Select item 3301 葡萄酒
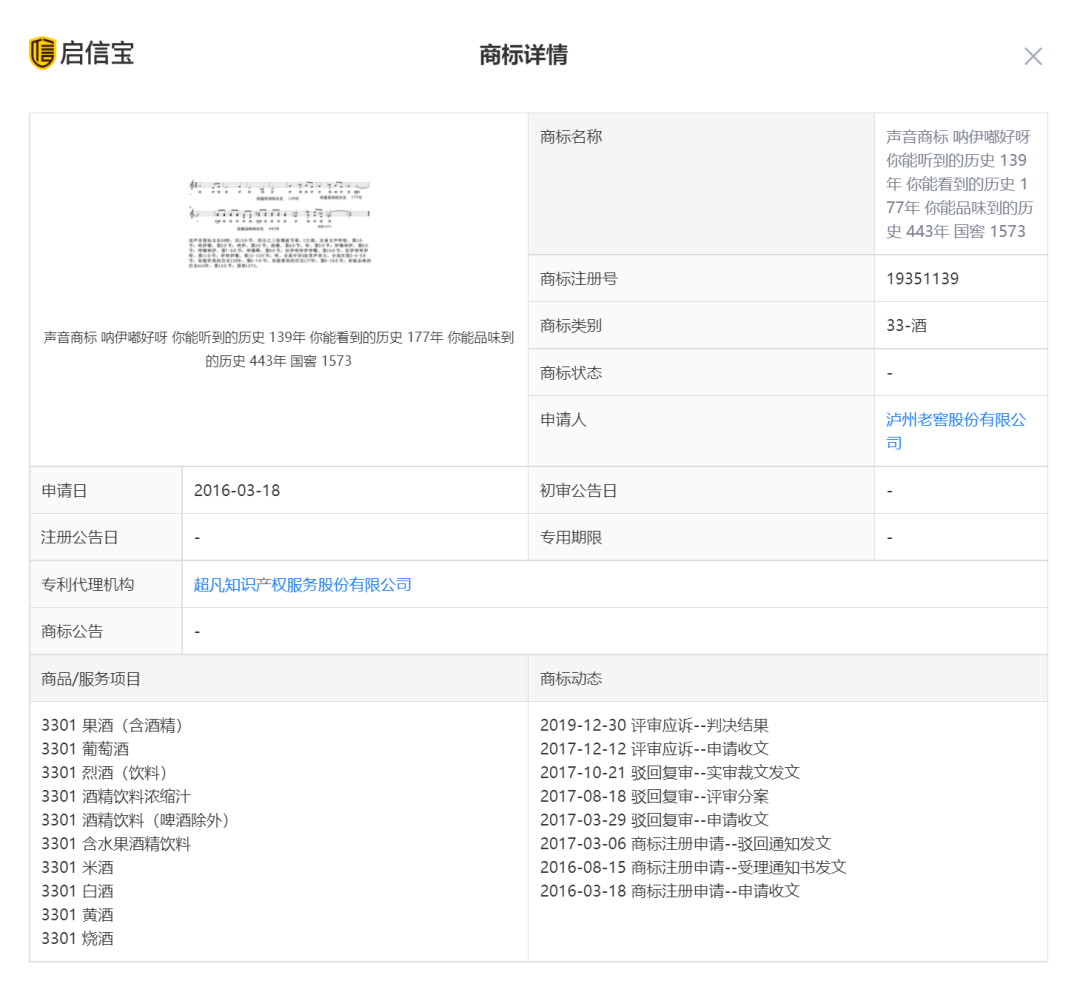Viewport: 1080px width, 998px height. point(85,749)
